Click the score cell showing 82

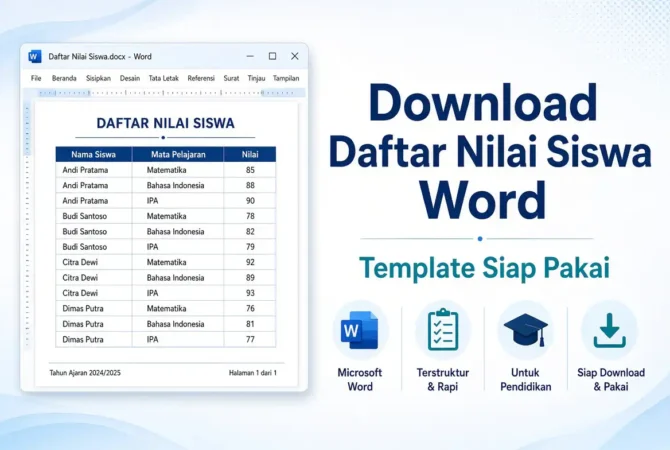pyautogui.click(x=250, y=232)
